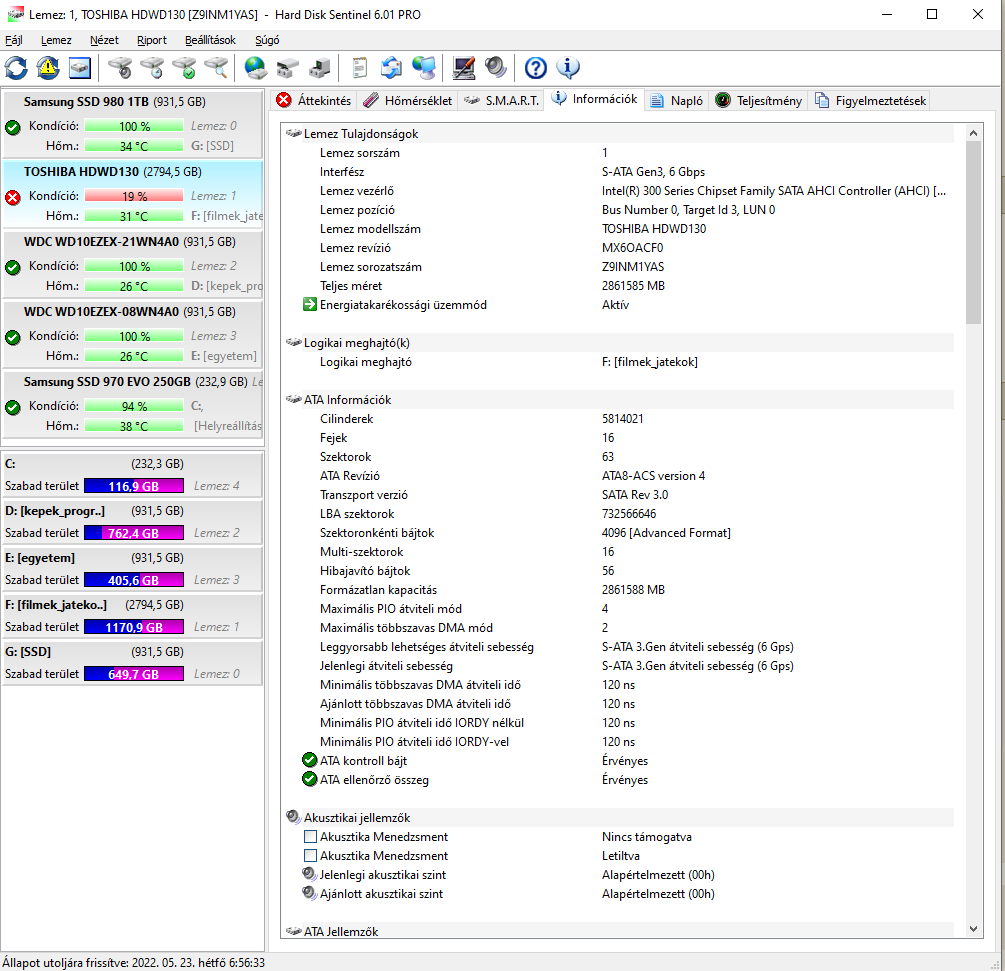The image size is (1005, 971).
Task: Open the Beállítások menu
Action: [x=210, y=40]
